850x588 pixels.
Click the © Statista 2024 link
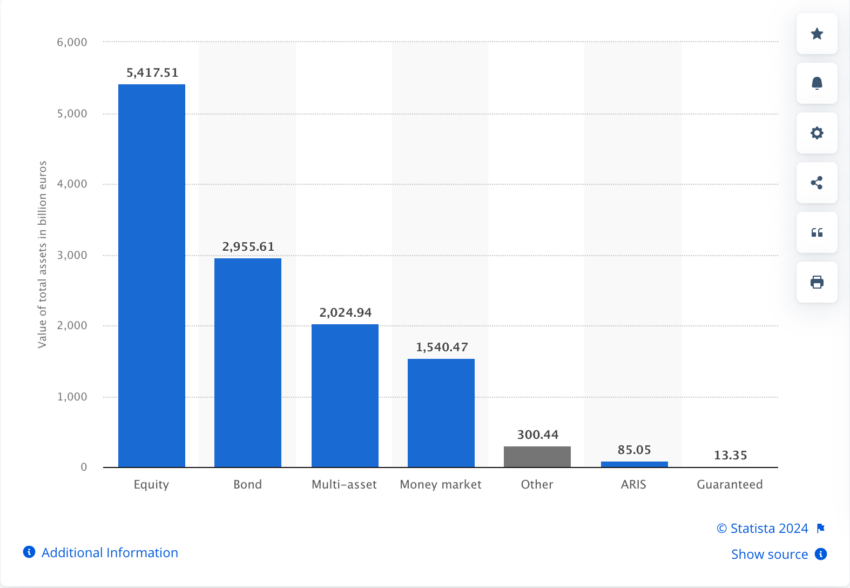(762, 528)
